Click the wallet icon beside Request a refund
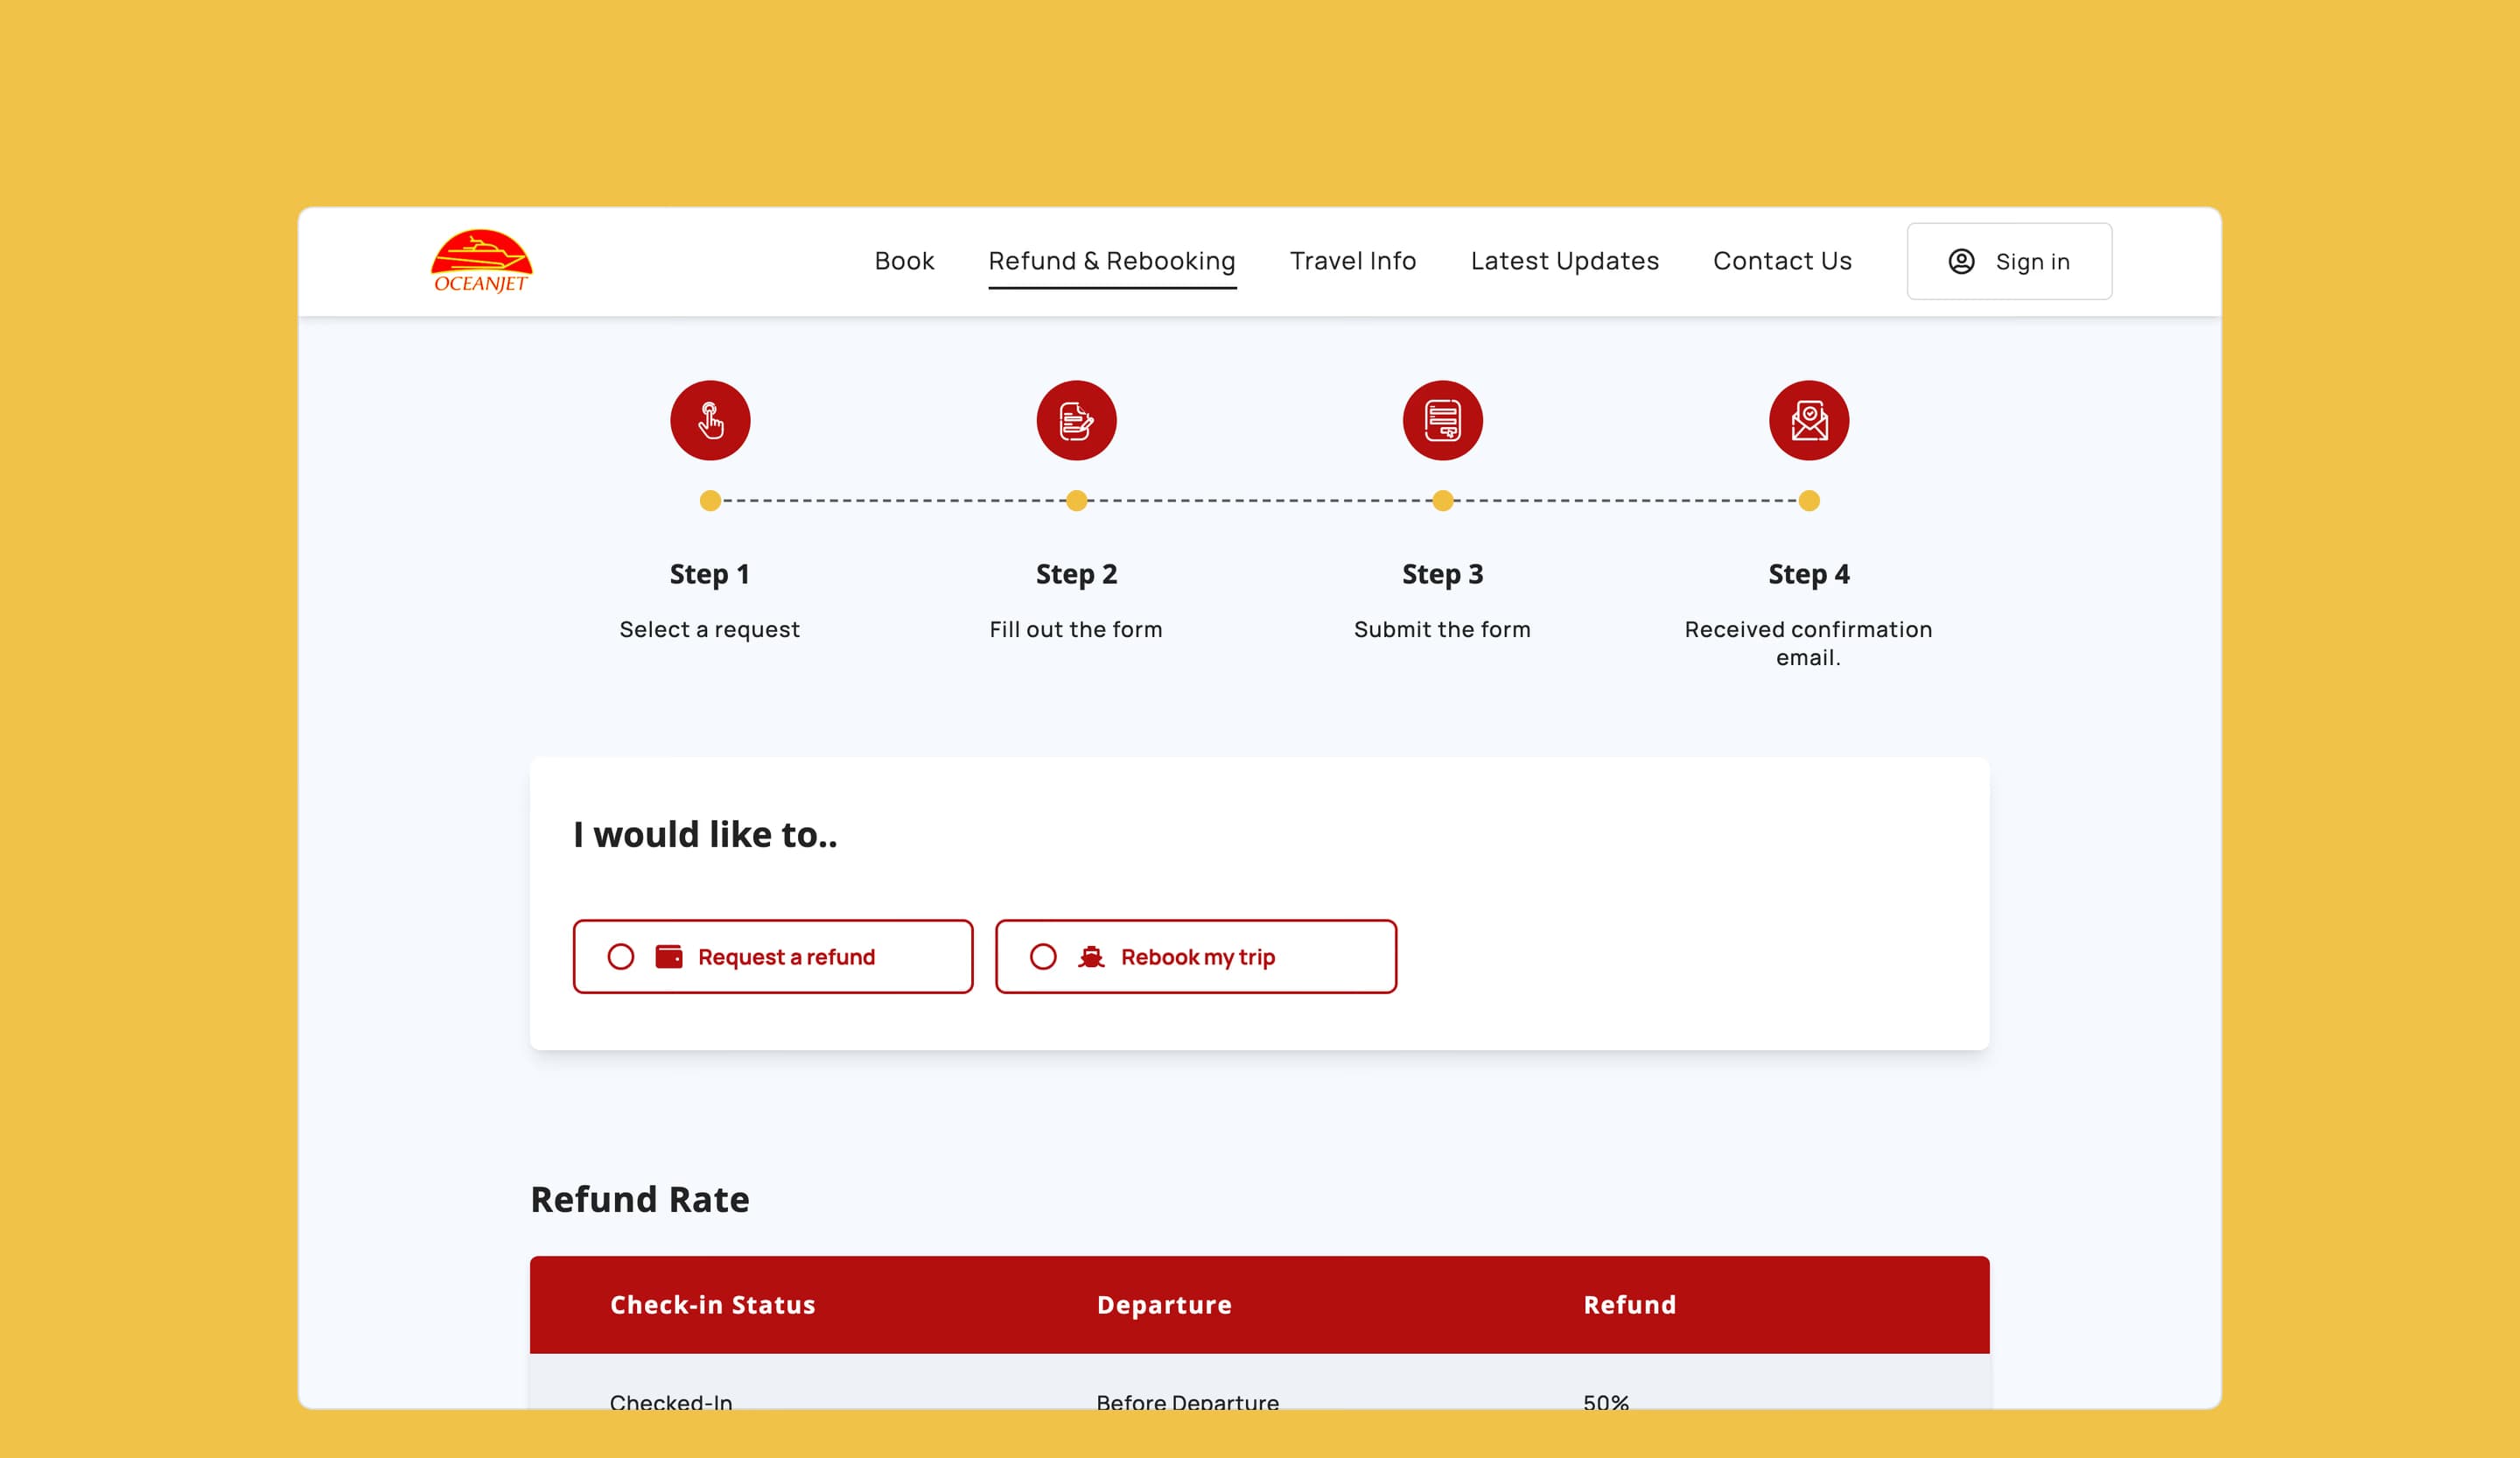 tap(669, 956)
